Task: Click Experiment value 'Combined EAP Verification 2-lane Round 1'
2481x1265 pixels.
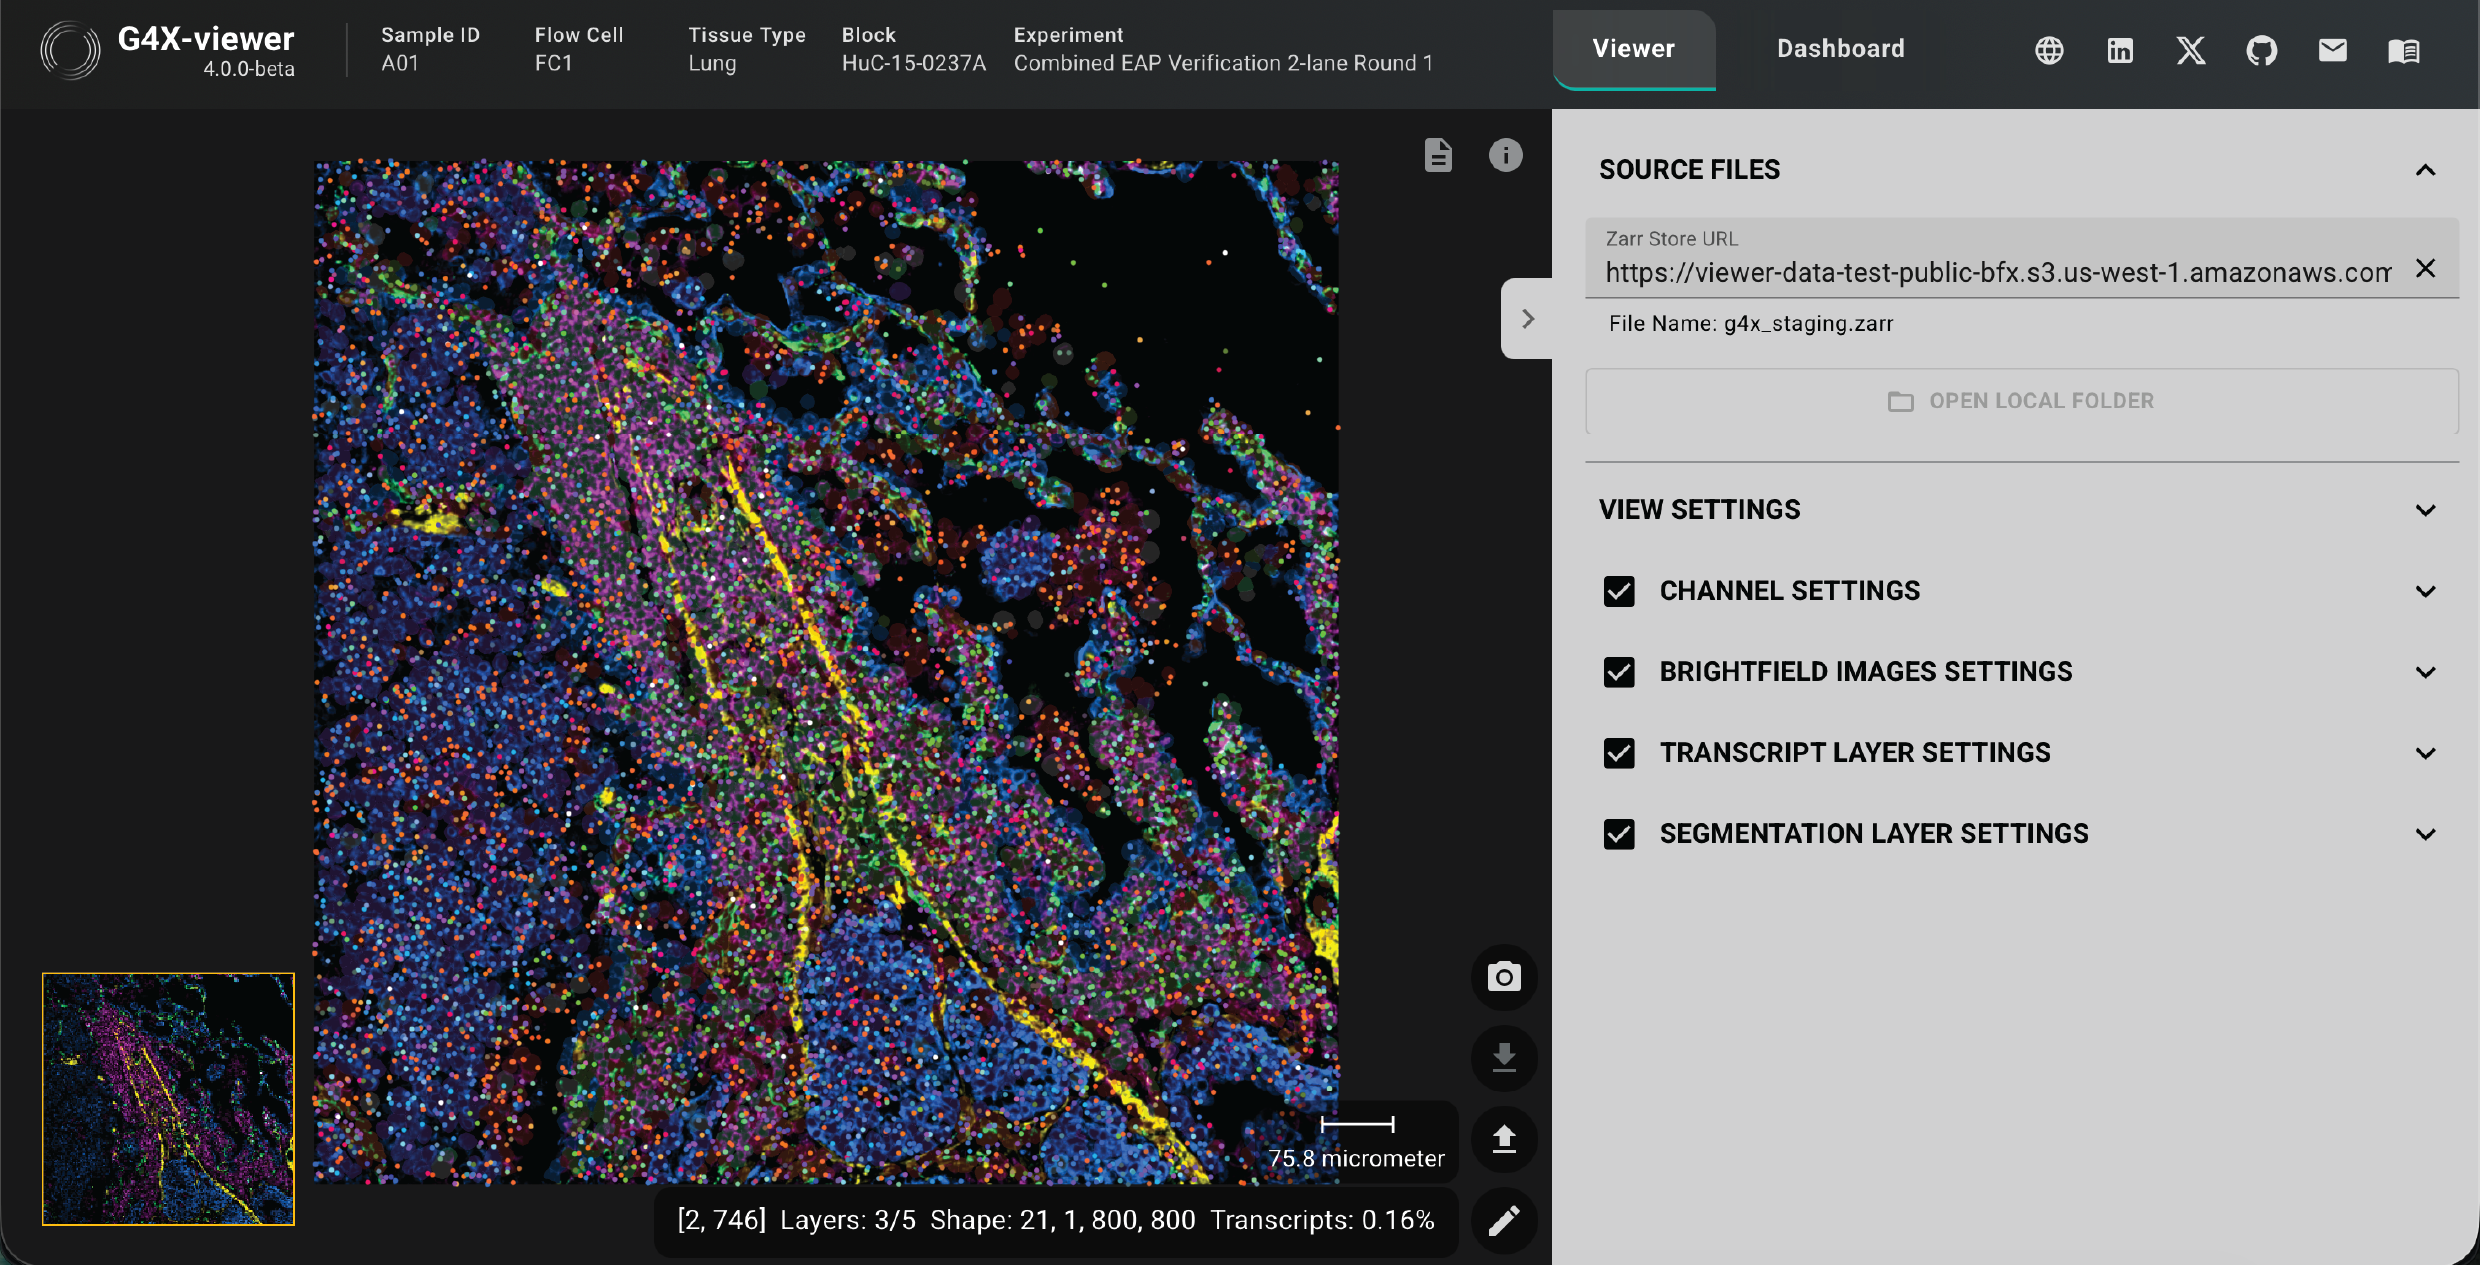Action: [x=1223, y=63]
